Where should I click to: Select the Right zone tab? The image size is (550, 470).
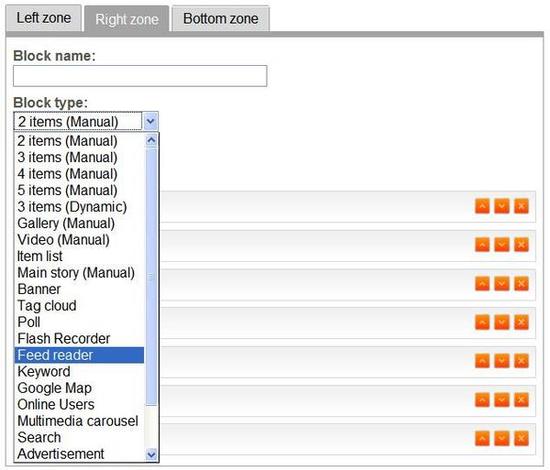[127, 19]
